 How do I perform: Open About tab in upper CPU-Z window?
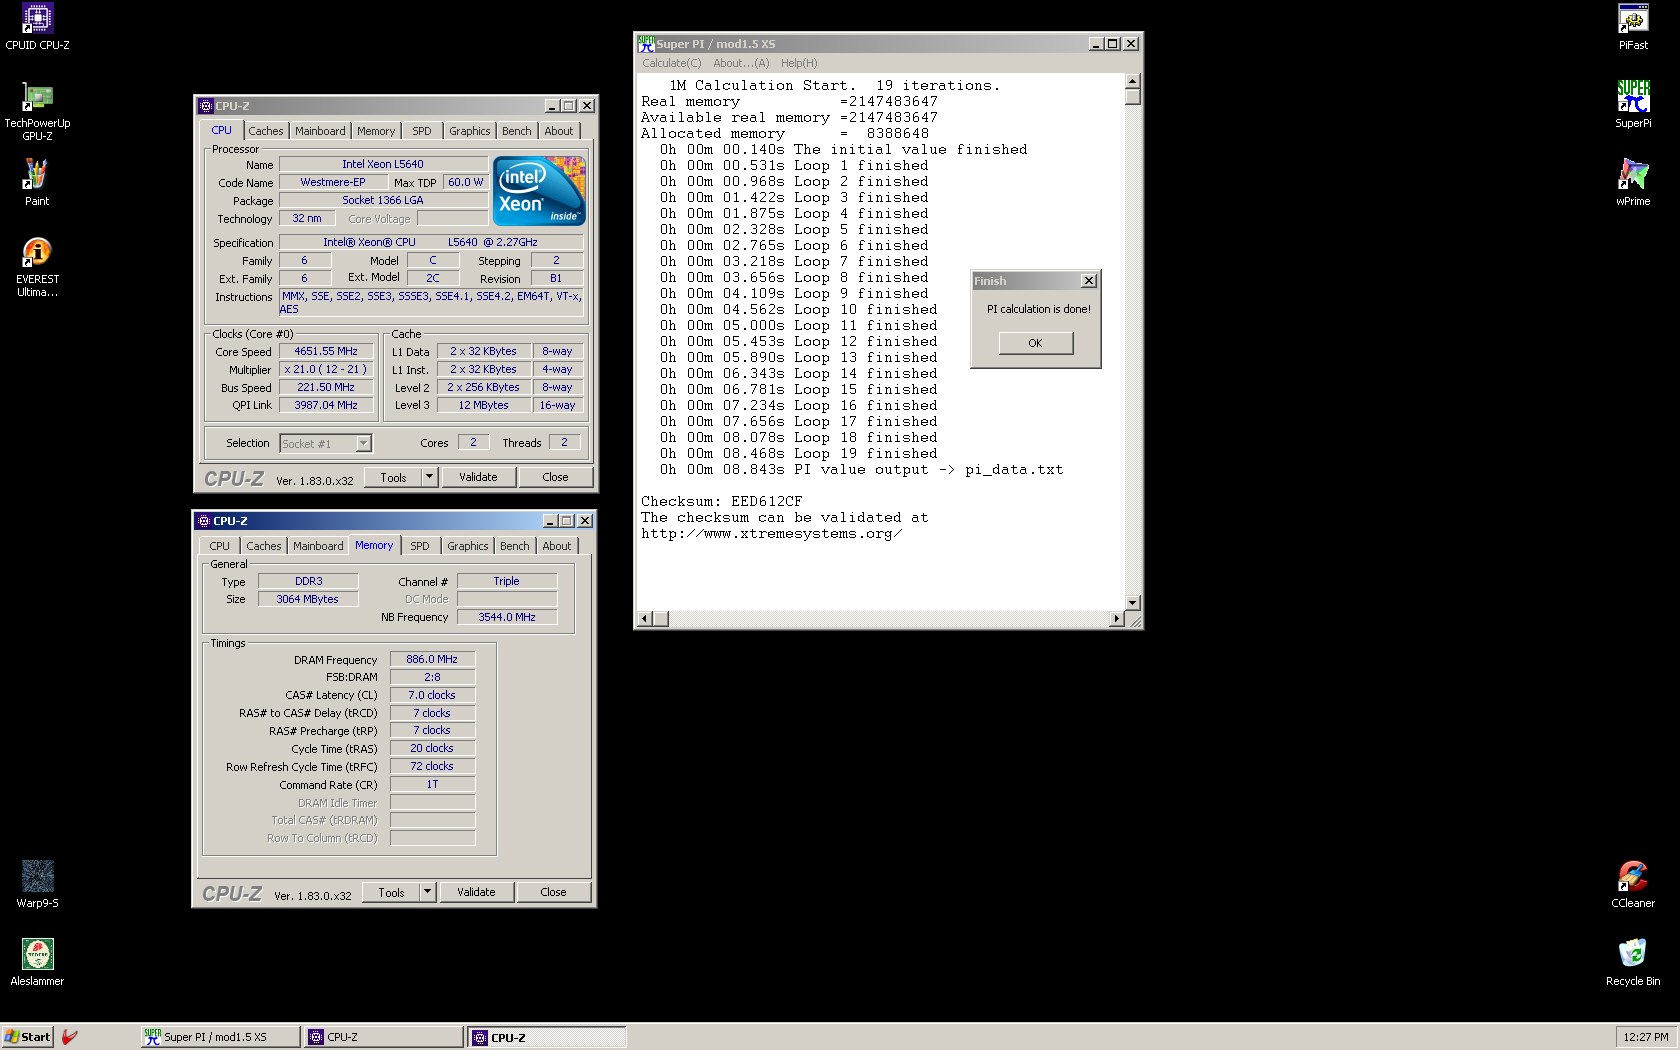559,131
